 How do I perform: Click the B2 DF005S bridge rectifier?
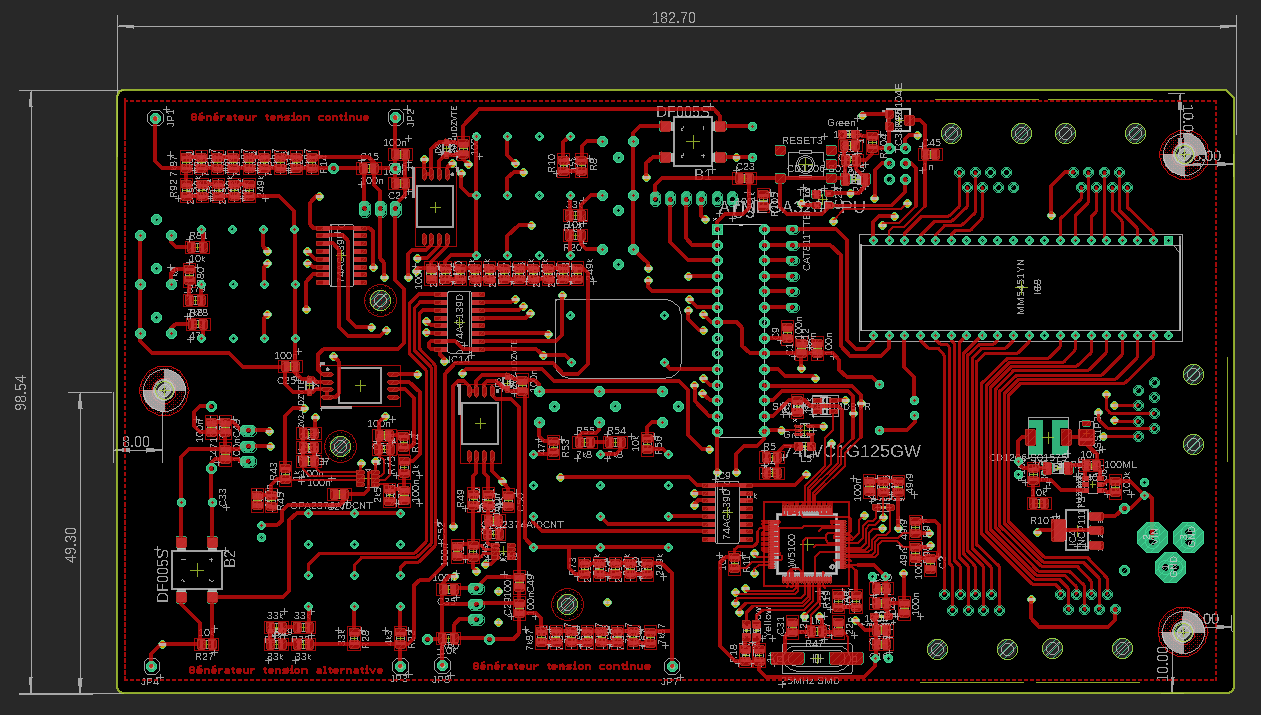pos(198,570)
